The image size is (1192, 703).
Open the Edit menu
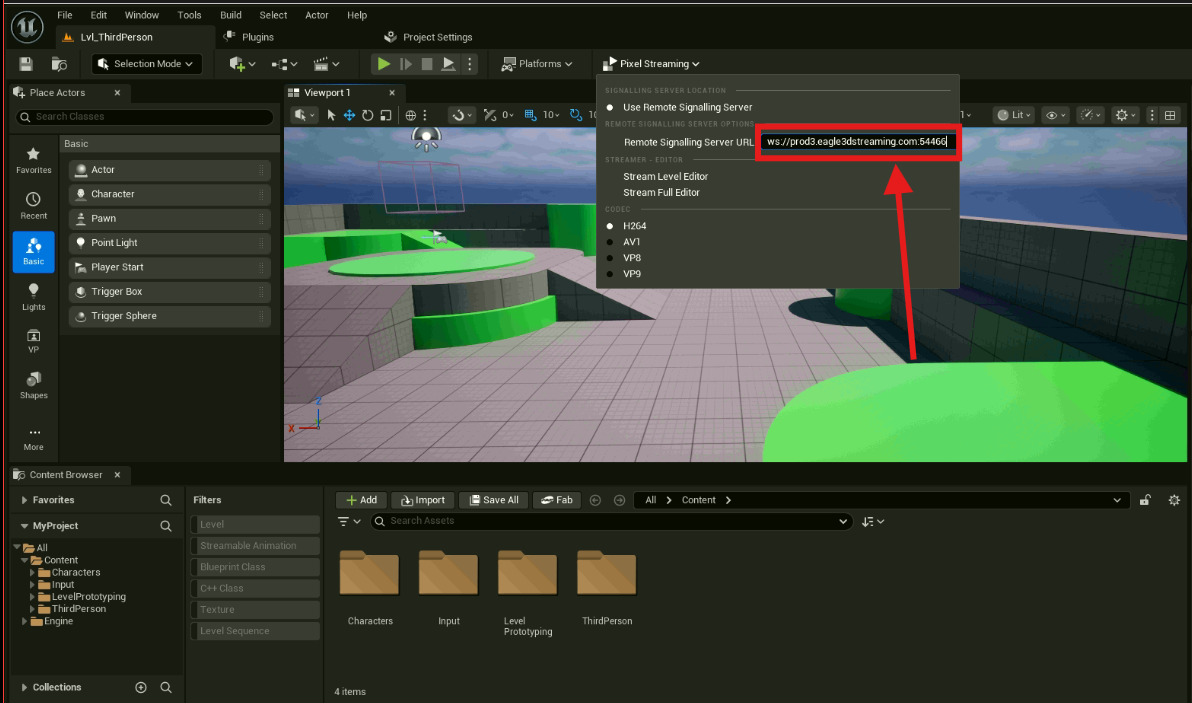pos(99,15)
